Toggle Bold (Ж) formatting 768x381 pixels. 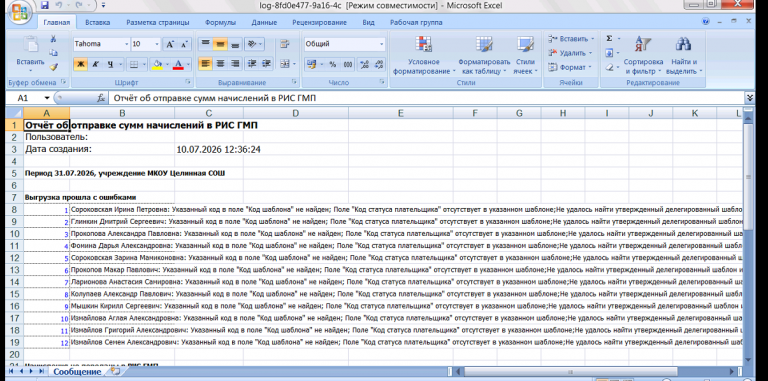point(80,64)
